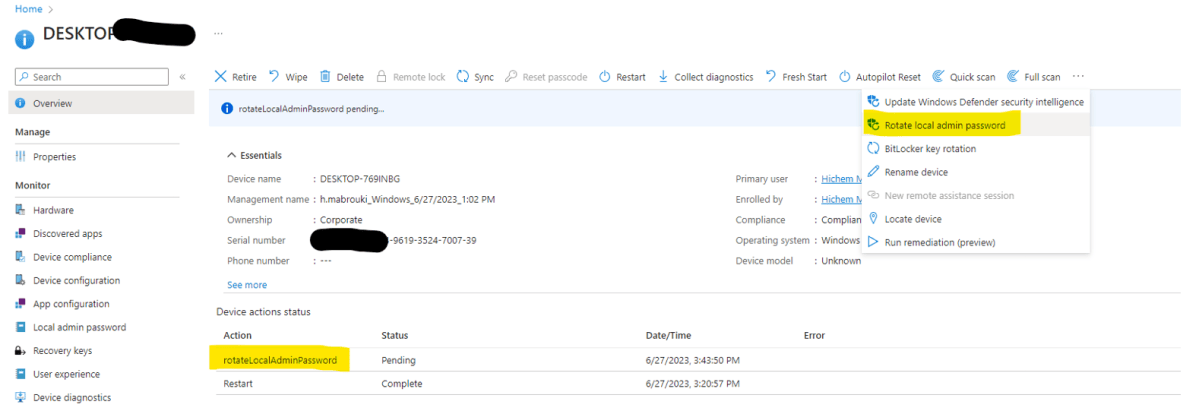The image size is (1199, 411).
Task: Click the Primary user name link
Action: coord(841,179)
